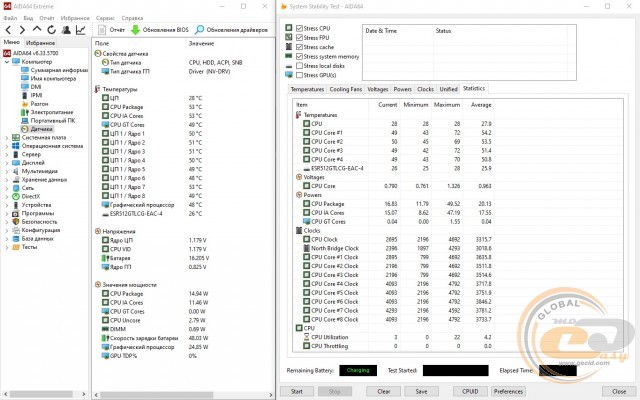Expand the Мультимедиа tree node
This screenshot has width=640, height=400.
click(7, 171)
